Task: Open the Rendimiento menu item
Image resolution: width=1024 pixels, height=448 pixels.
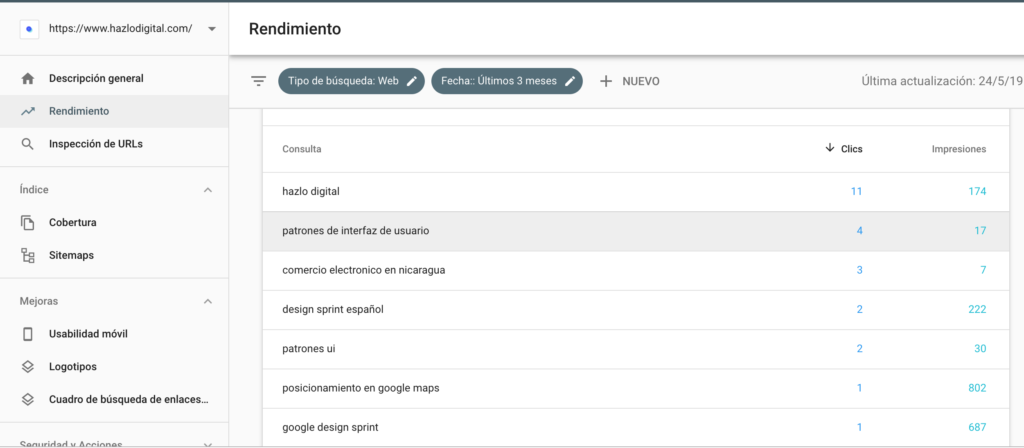Action: (79, 111)
